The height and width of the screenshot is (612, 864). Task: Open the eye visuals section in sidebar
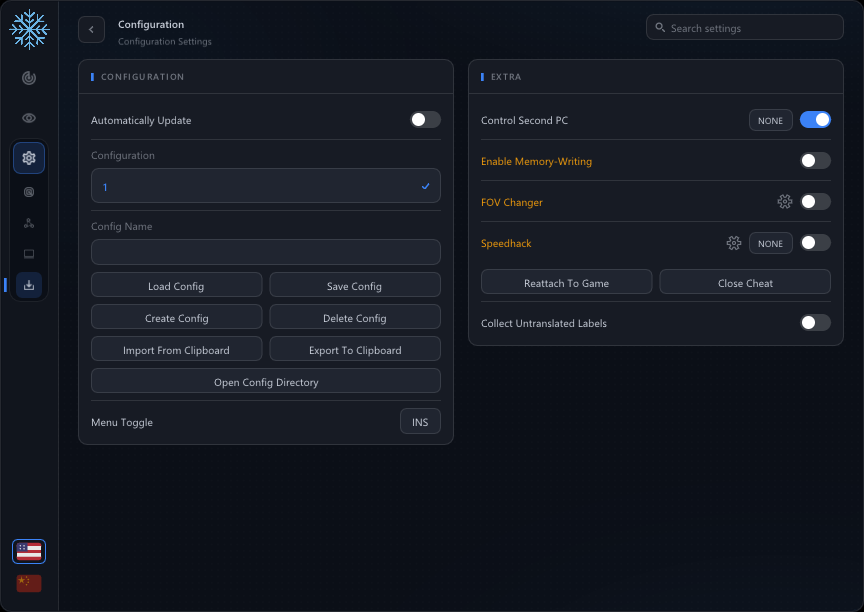(29, 118)
